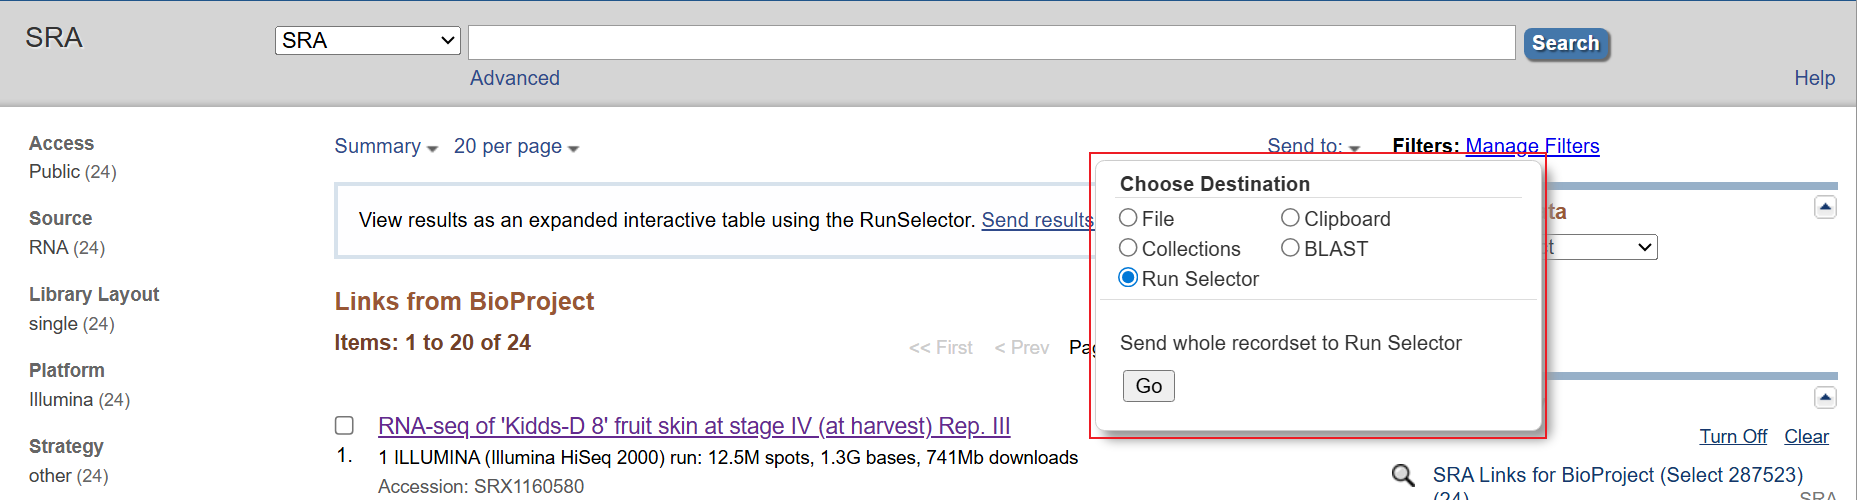Click the Go button

click(x=1149, y=386)
